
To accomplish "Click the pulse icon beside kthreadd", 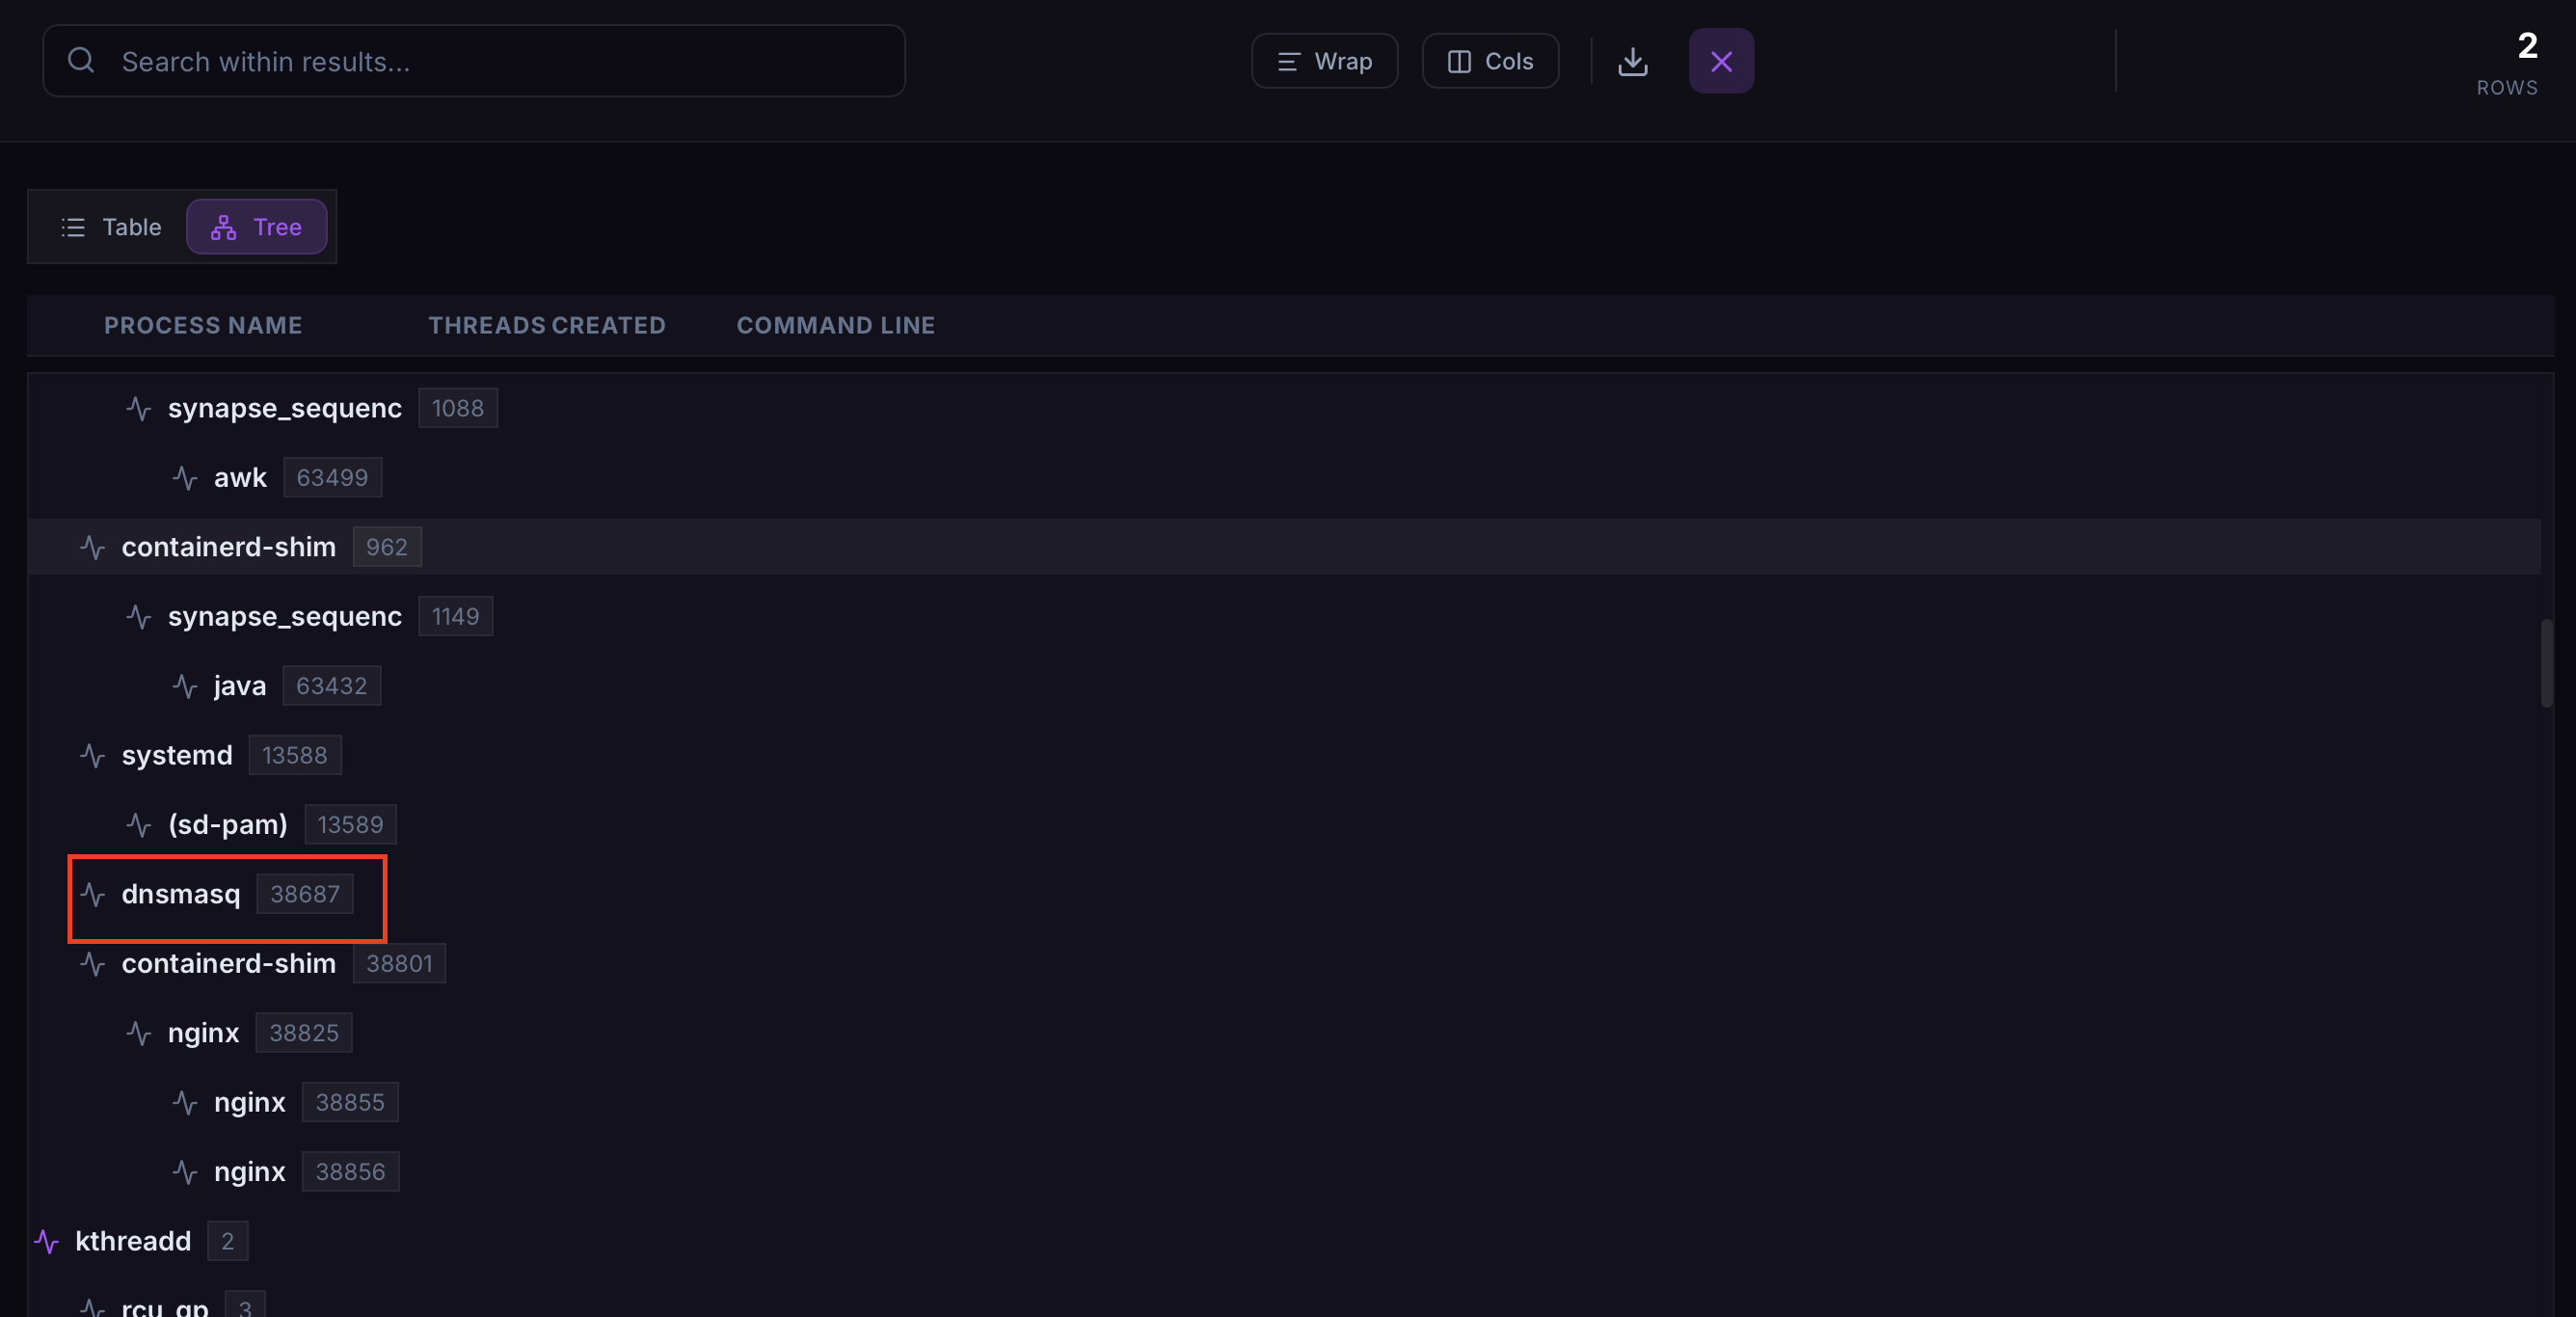I will 47,1241.
